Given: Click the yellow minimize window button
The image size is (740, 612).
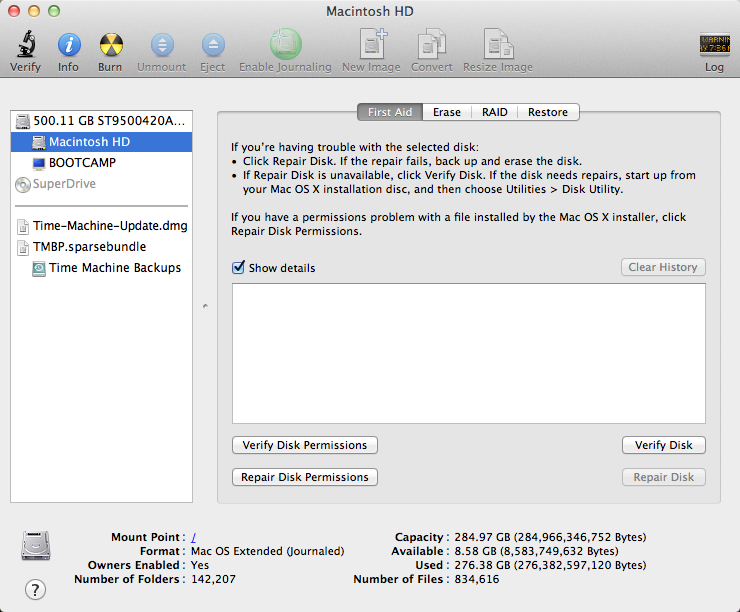Looking at the screenshot, I should [34, 10].
